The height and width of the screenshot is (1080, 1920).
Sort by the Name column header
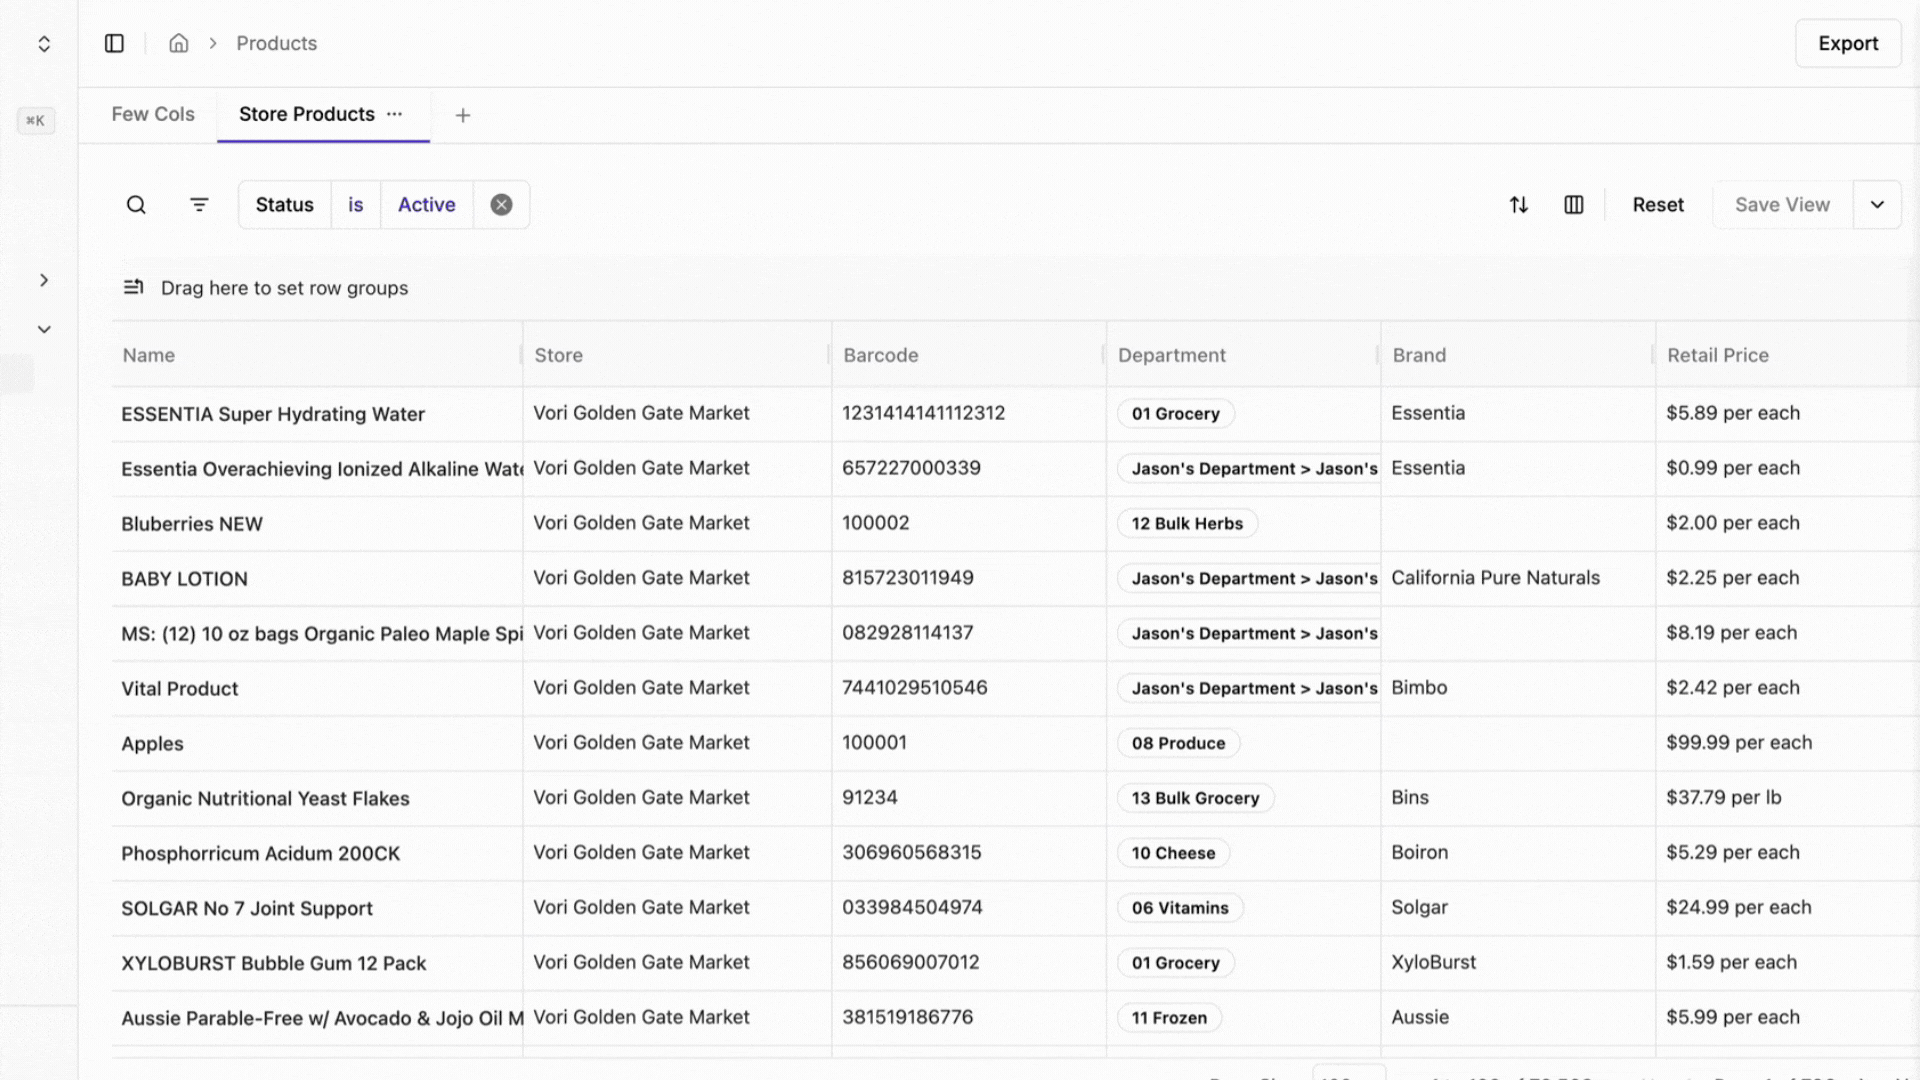coord(149,355)
